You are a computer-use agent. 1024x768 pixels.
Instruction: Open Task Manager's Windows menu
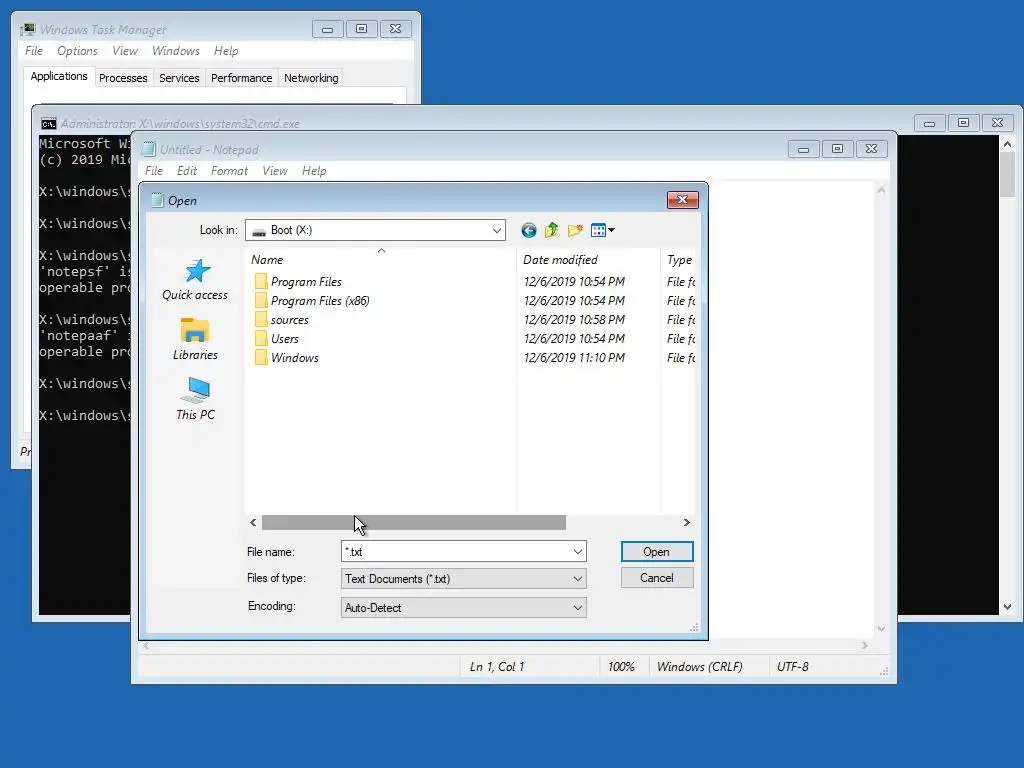click(176, 51)
